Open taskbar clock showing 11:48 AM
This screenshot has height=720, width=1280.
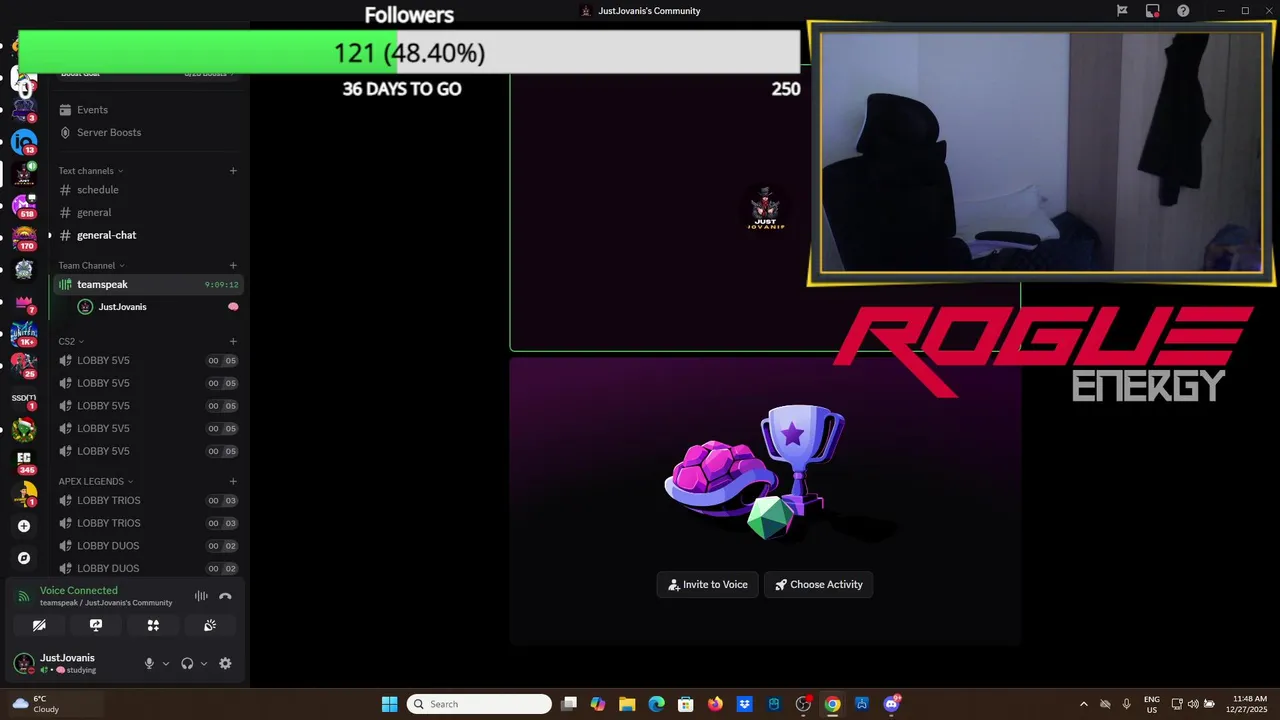click(x=1249, y=704)
